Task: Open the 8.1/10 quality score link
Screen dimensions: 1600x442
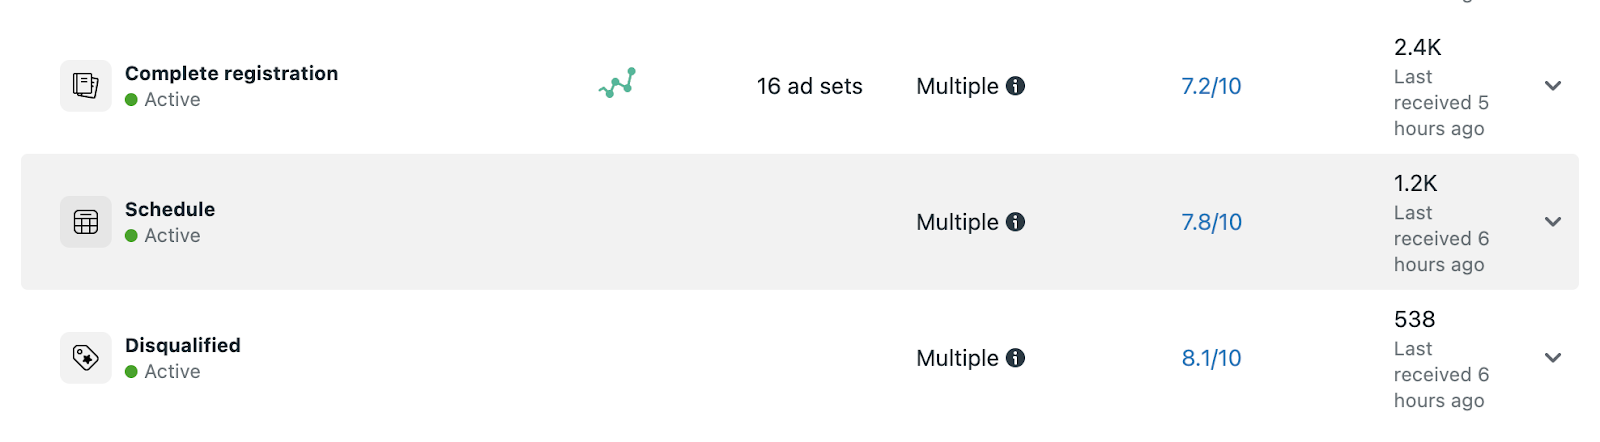Action: click(x=1211, y=358)
